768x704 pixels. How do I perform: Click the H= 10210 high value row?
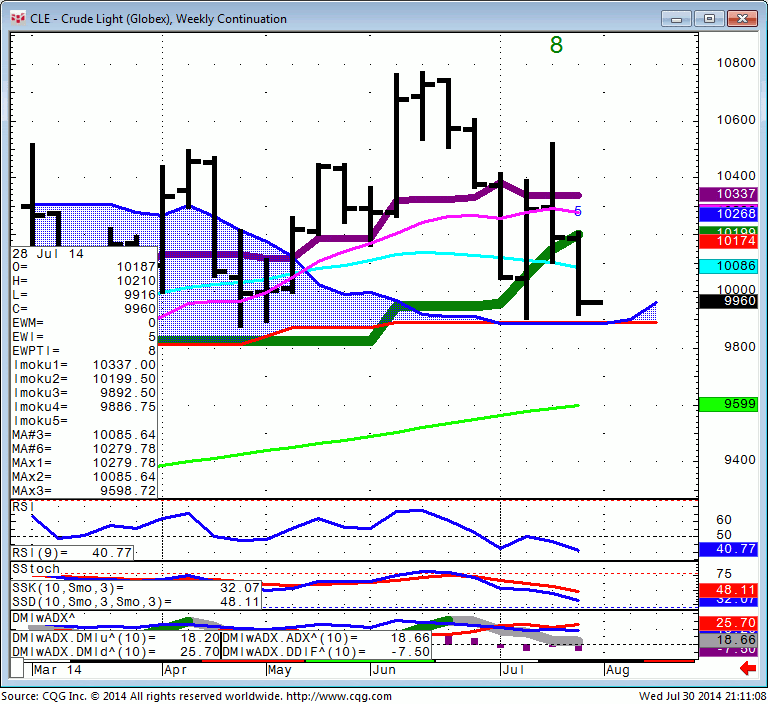click(x=84, y=281)
